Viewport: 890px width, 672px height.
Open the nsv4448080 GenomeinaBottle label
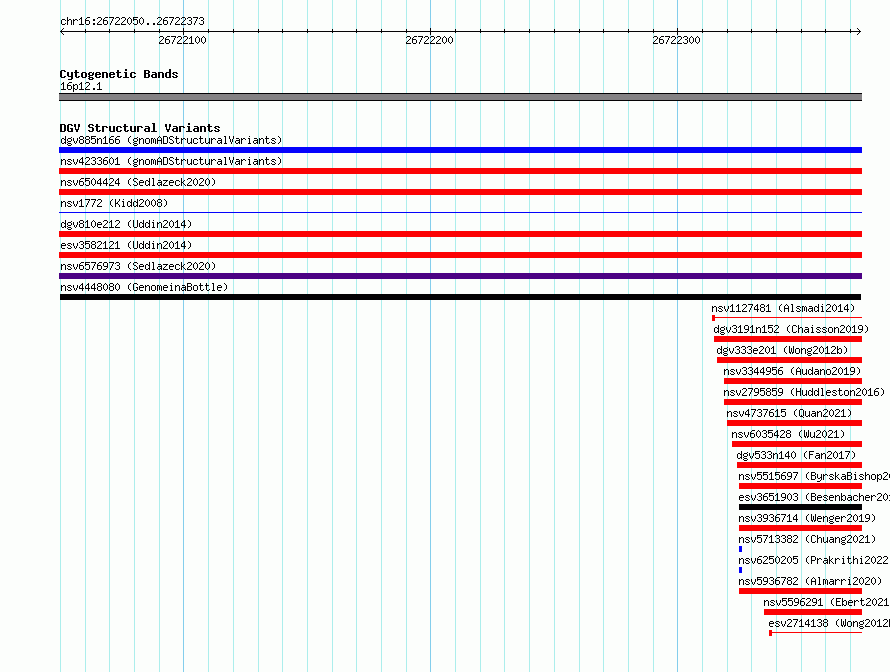pos(144,287)
